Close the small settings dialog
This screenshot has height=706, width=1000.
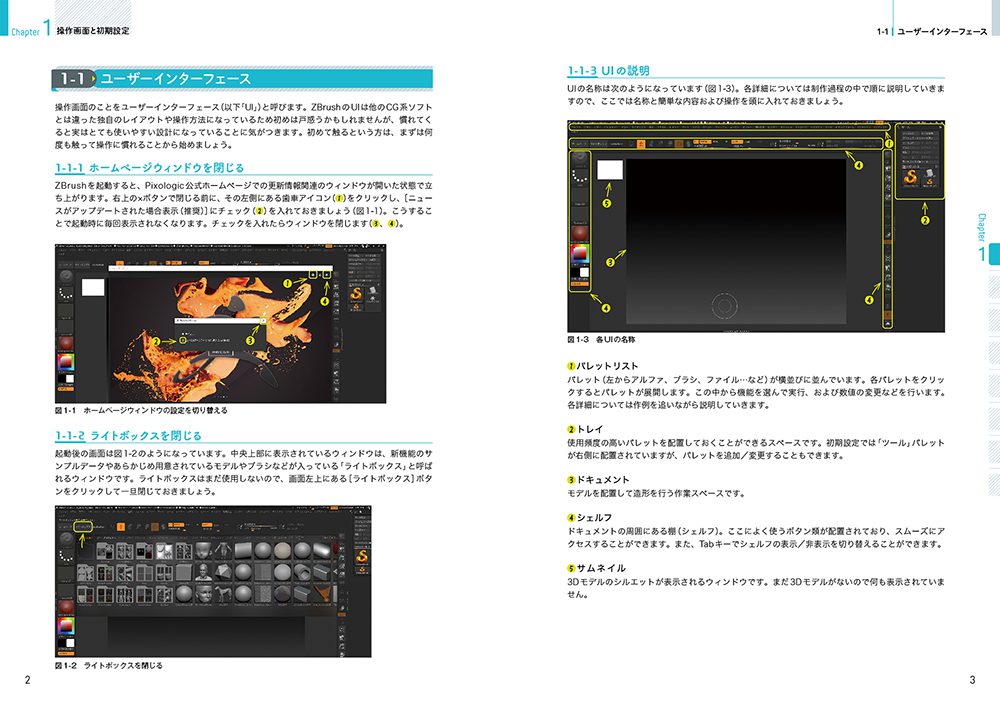coord(264,321)
